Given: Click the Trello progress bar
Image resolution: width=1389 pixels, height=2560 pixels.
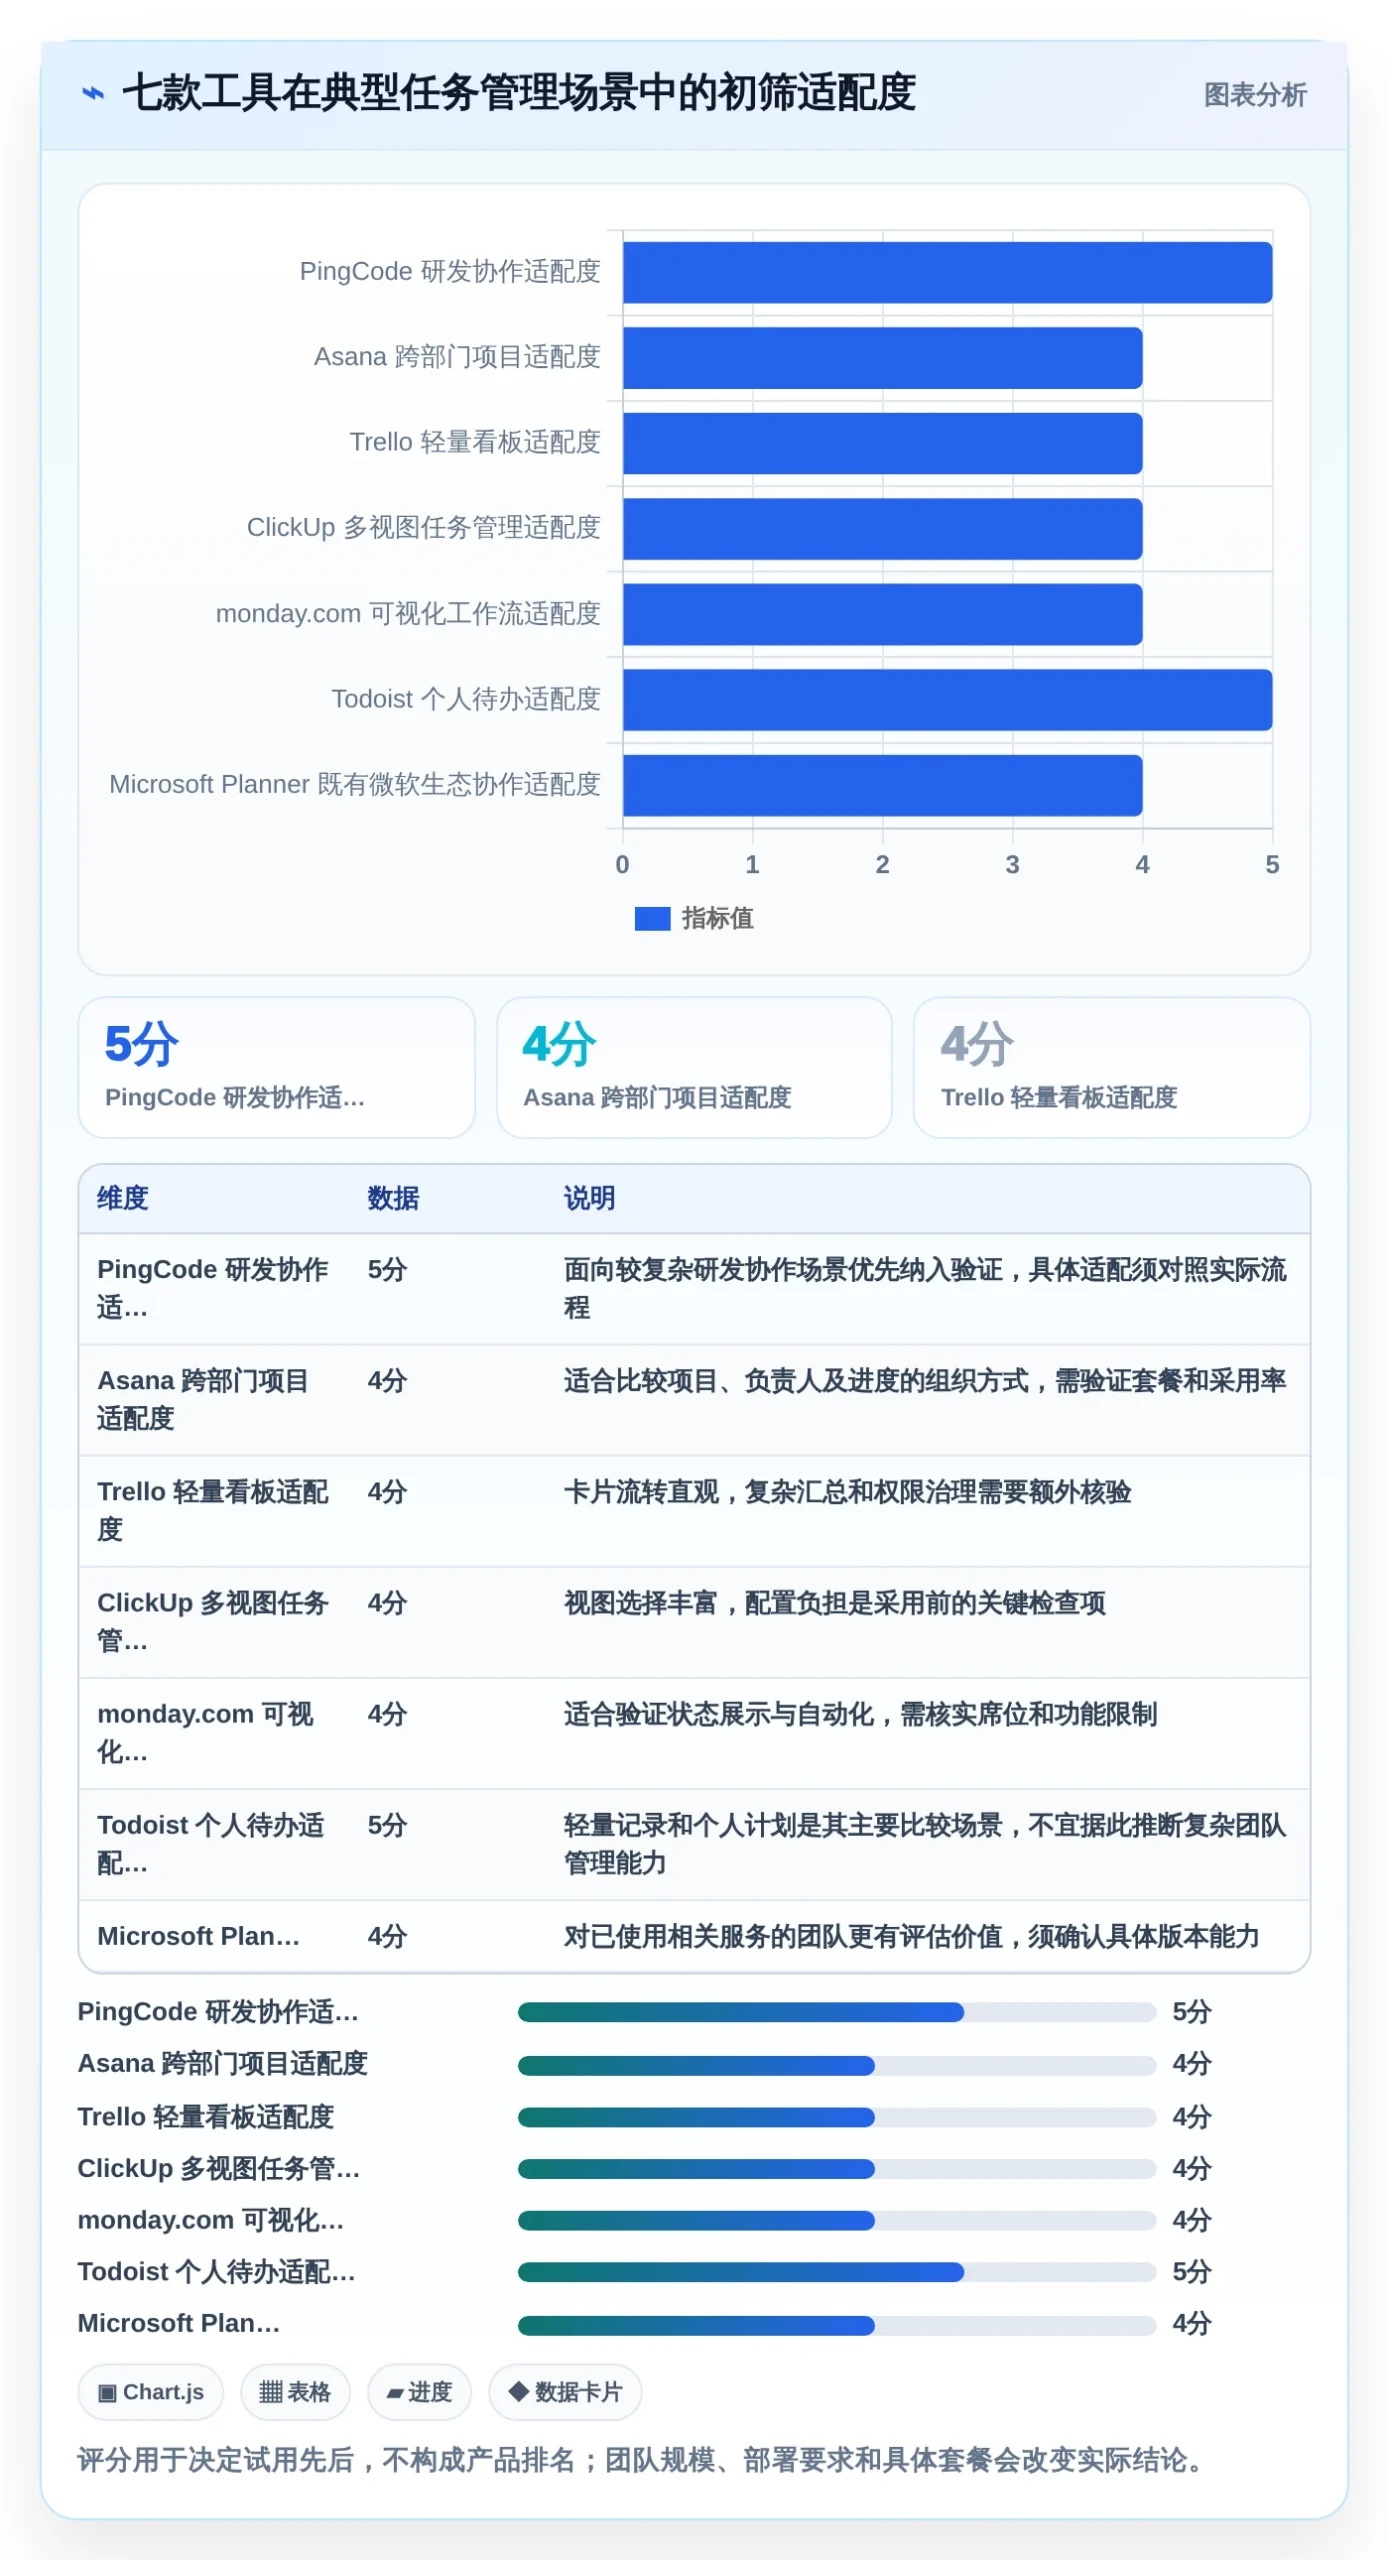Looking at the screenshot, I should [837, 2117].
